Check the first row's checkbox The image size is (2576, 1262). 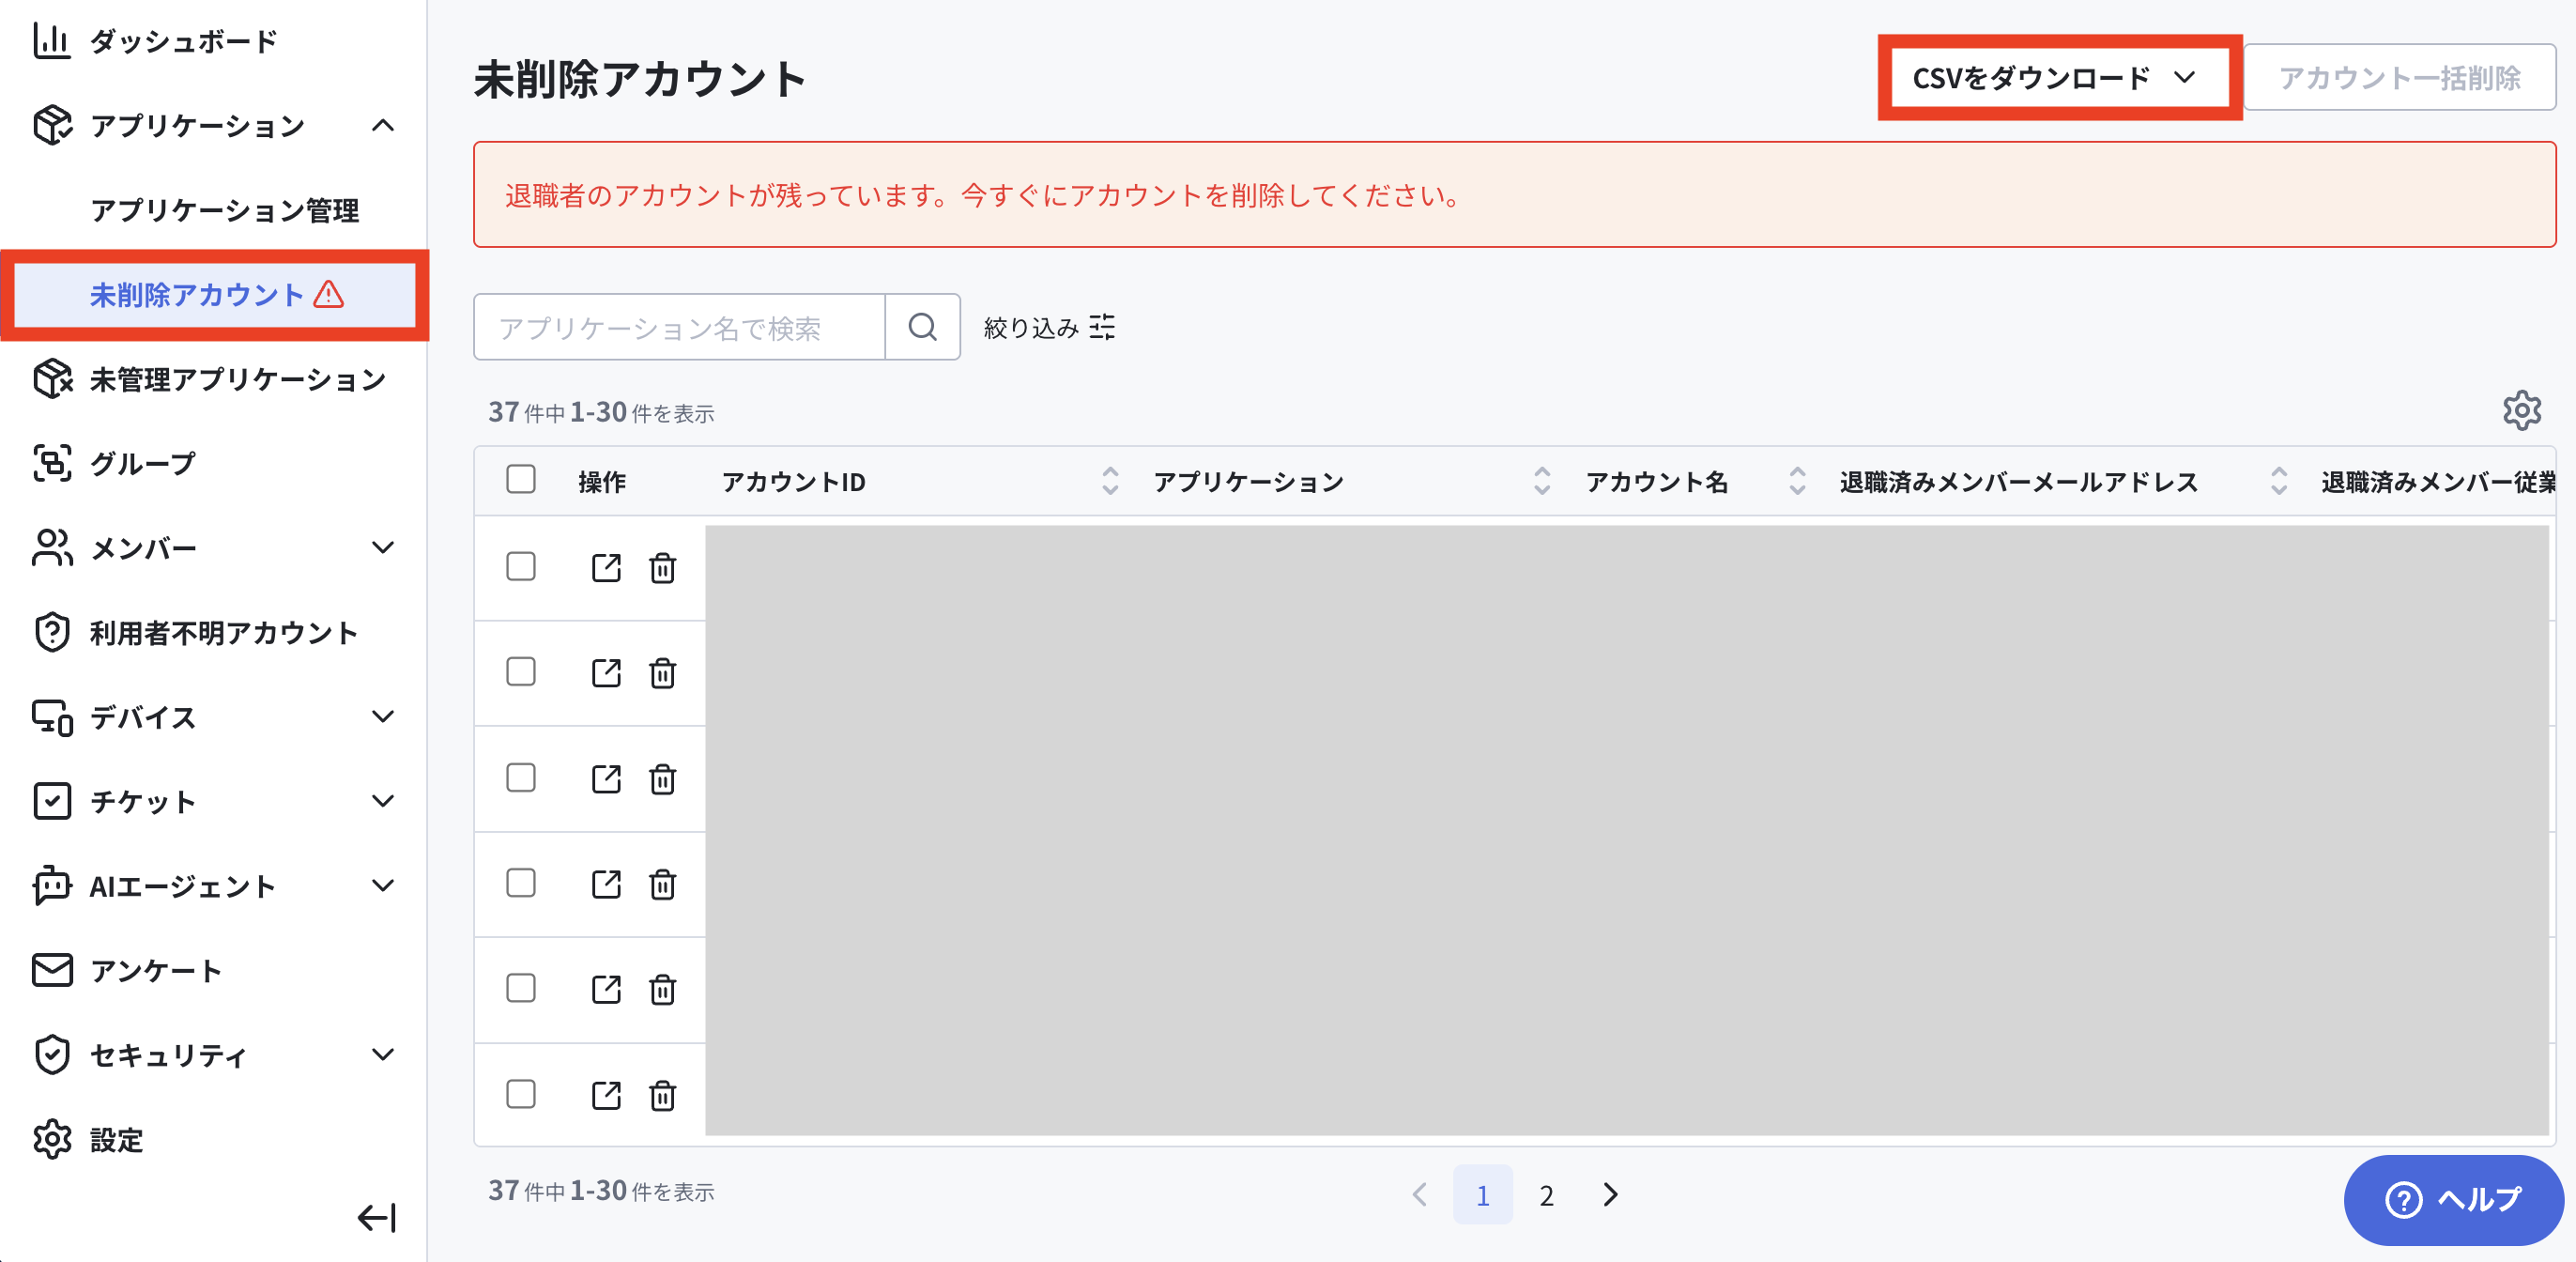point(521,567)
